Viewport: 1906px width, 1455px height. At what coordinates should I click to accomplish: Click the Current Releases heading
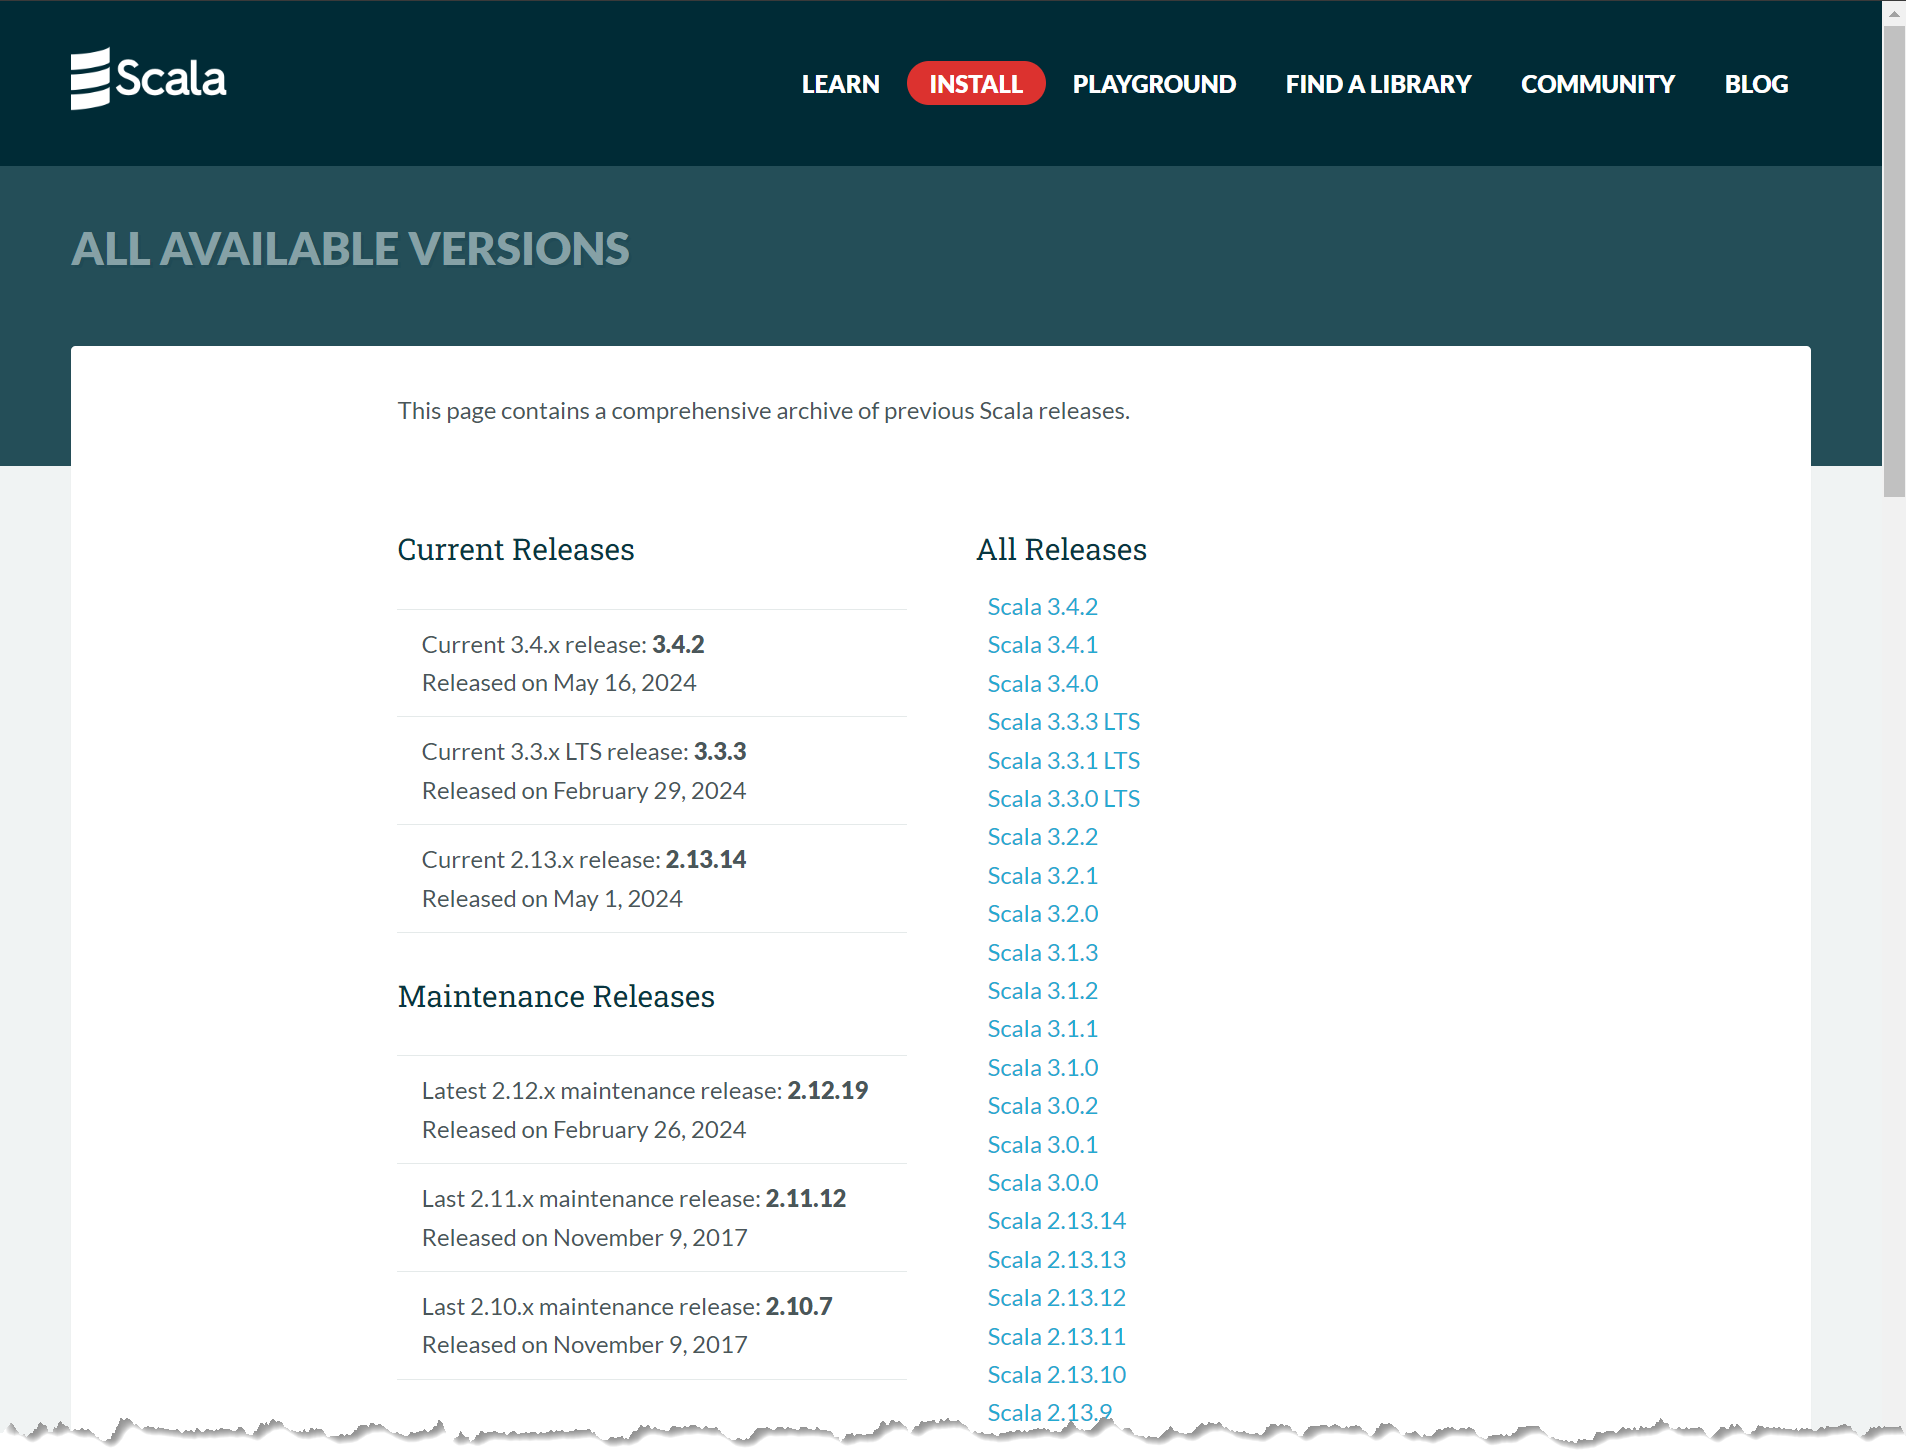pyautogui.click(x=516, y=550)
